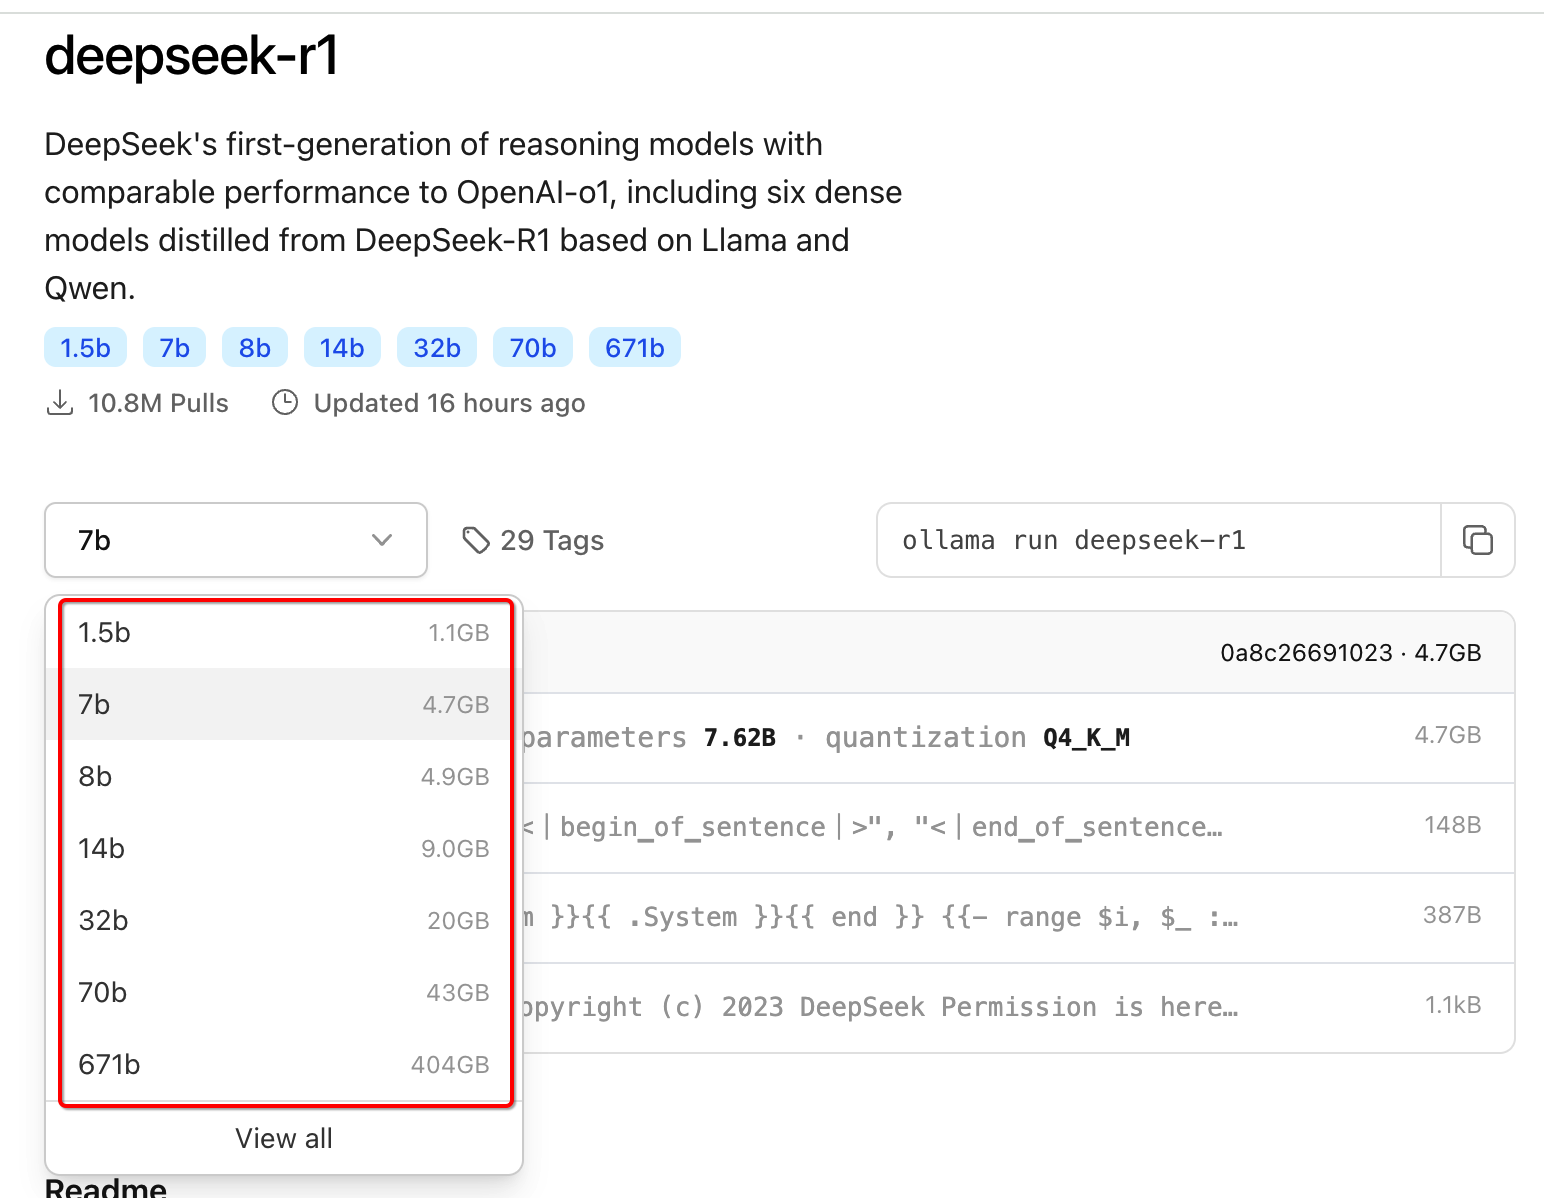Open View all in the dropdown
Viewport: 1544px width, 1198px height.
click(284, 1138)
